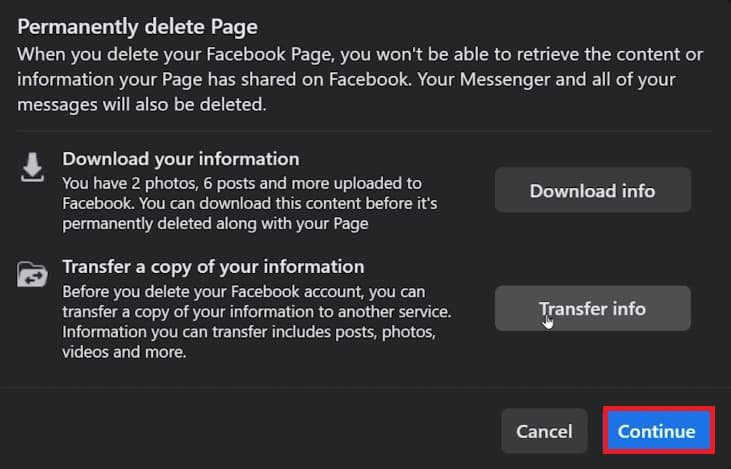Select the bold 'Transfer a copy of your information' heading
This screenshot has height=469, width=731.
click(213, 267)
